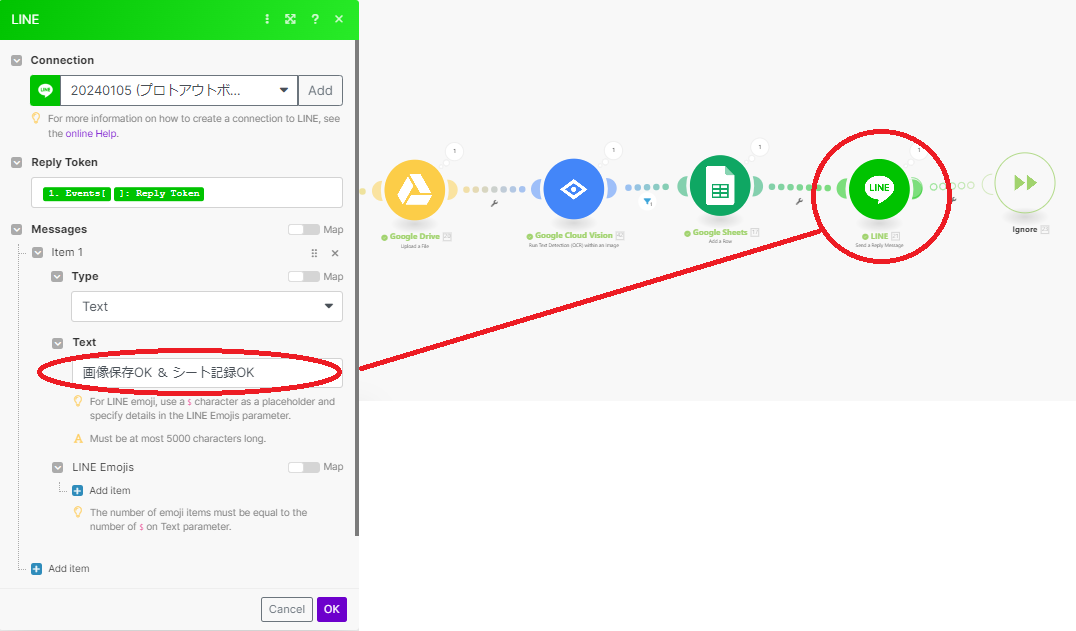Viewport: 1076px width, 631px height.
Task: Click Cancel button
Action: [x=287, y=609]
